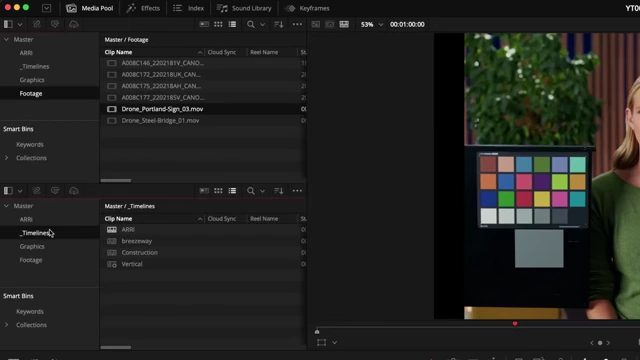Select single viewer mode icon
Screen dimensions: 640x360
pos(316,24)
